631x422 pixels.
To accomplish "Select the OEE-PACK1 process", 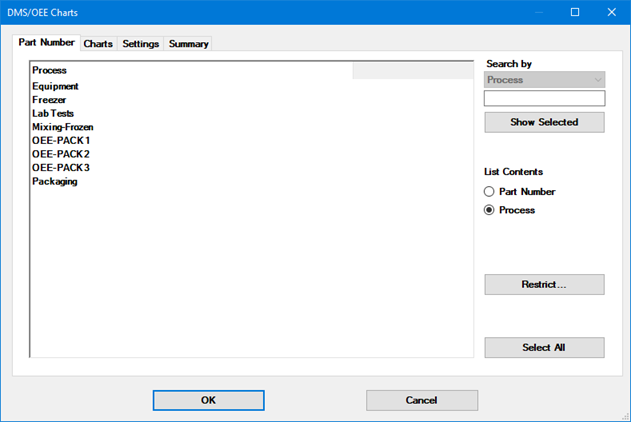I will point(61,141).
